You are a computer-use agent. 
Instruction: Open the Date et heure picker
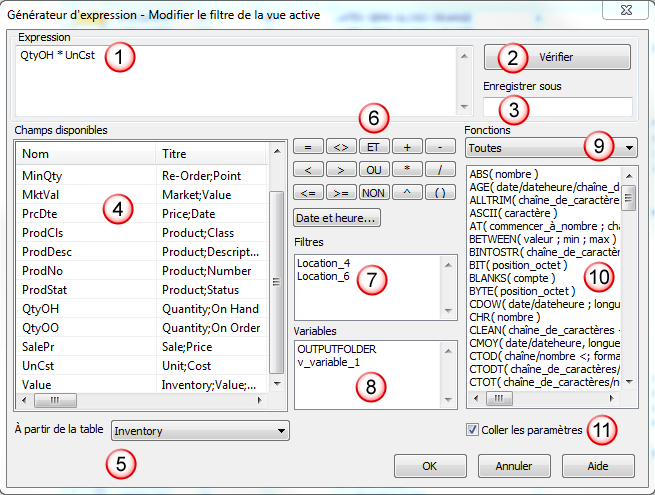pos(336,217)
